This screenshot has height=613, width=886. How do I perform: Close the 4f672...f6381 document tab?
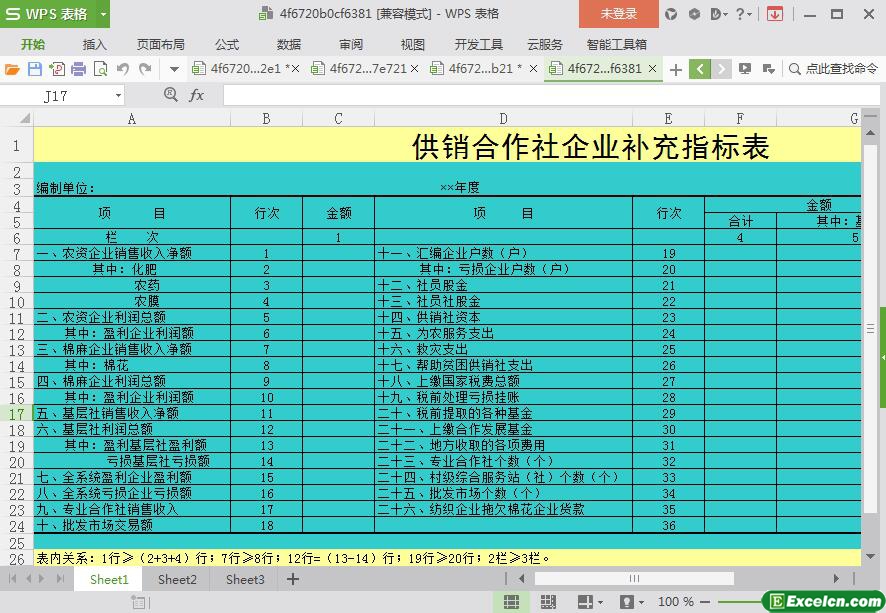click(x=653, y=69)
